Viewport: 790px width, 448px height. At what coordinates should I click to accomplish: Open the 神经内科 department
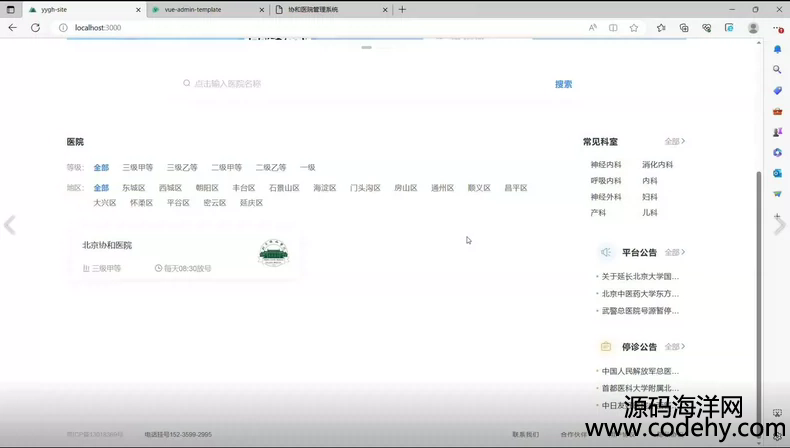[x=606, y=165]
